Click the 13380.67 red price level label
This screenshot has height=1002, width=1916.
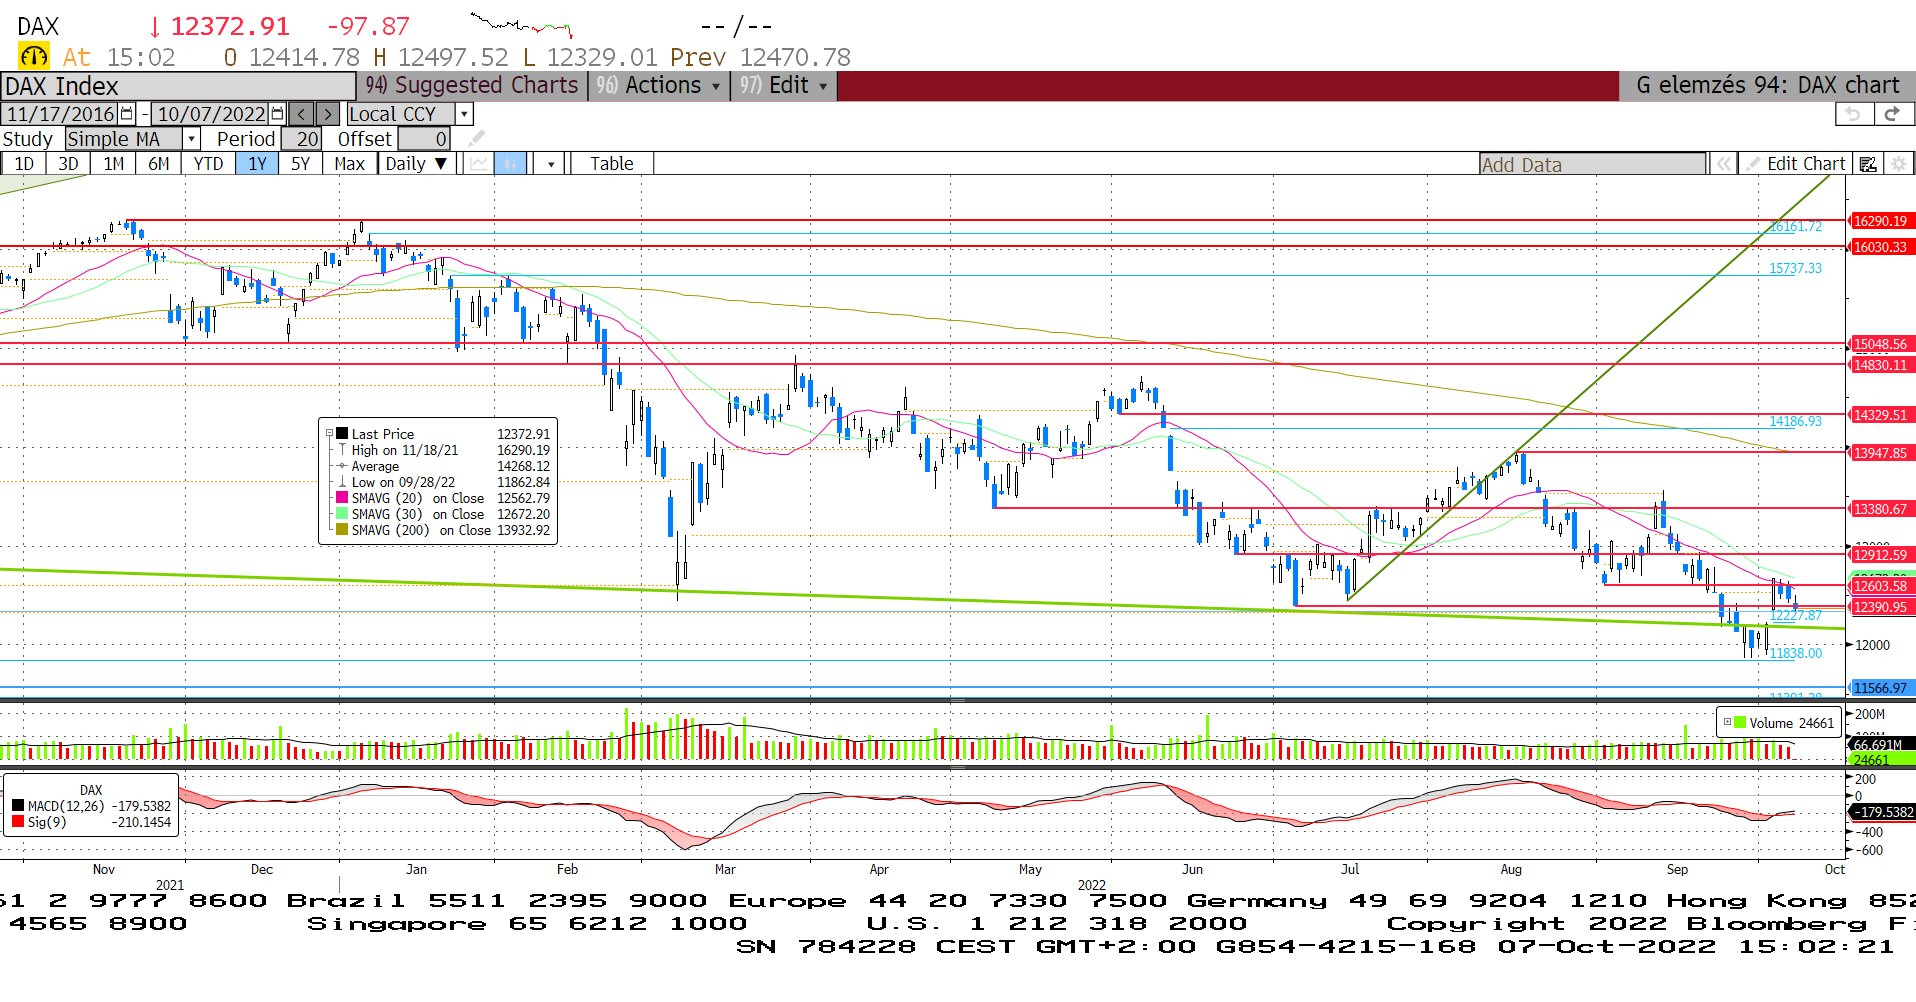(x=1880, y=509)
